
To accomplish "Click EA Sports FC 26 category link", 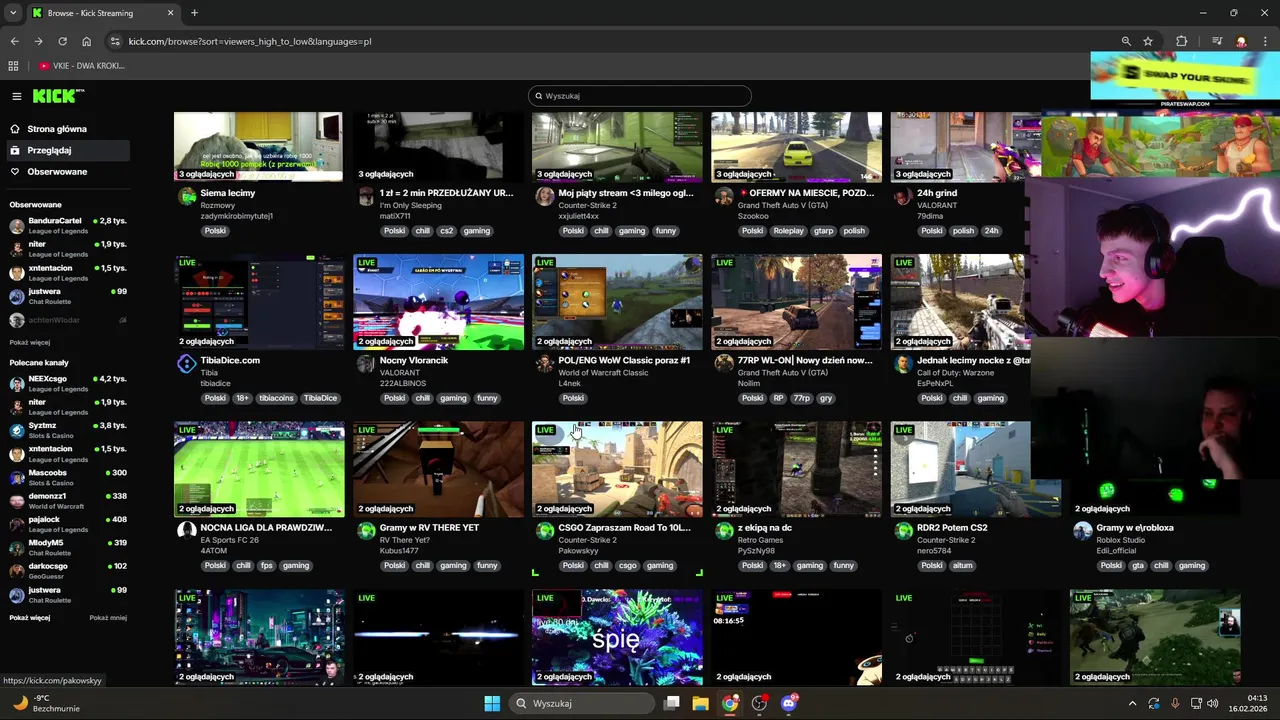I will pyautogui.click(x=229, y=540).
